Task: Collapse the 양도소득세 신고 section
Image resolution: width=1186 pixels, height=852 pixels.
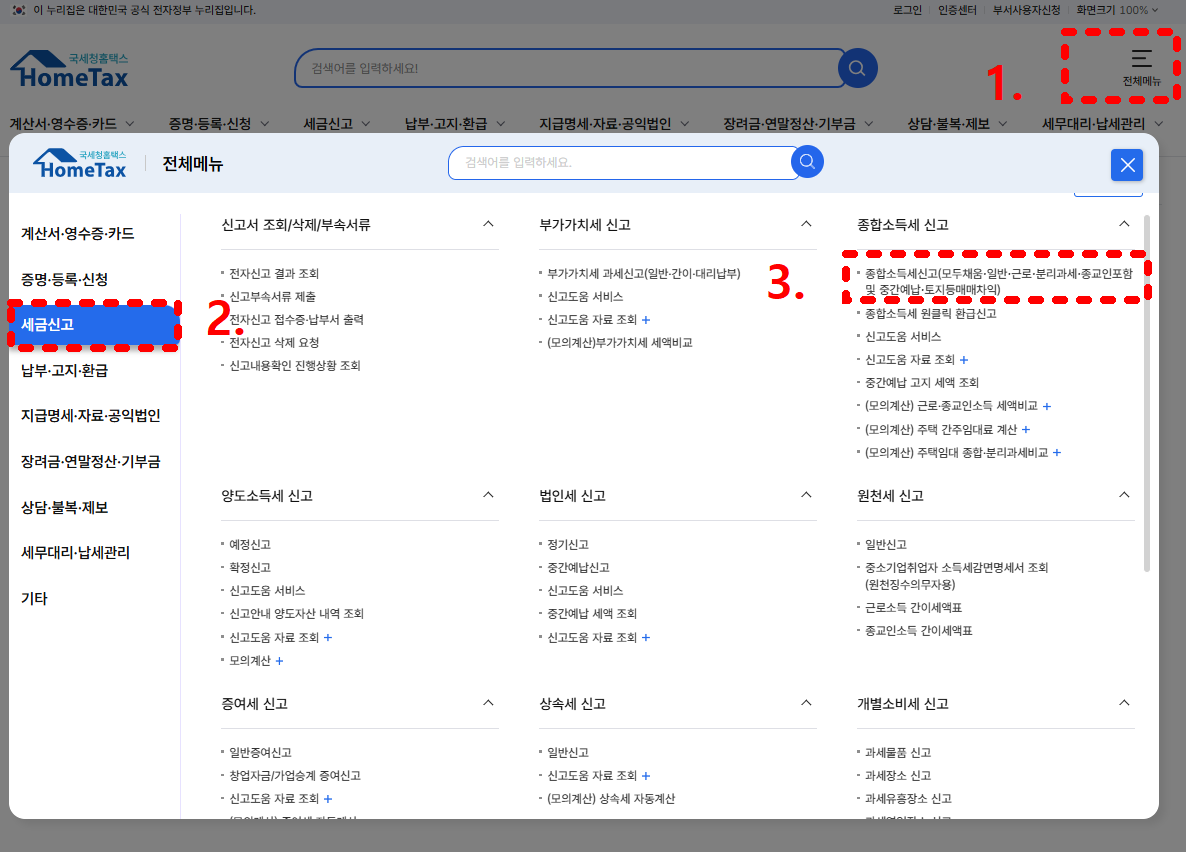Action: pos(489,495)
